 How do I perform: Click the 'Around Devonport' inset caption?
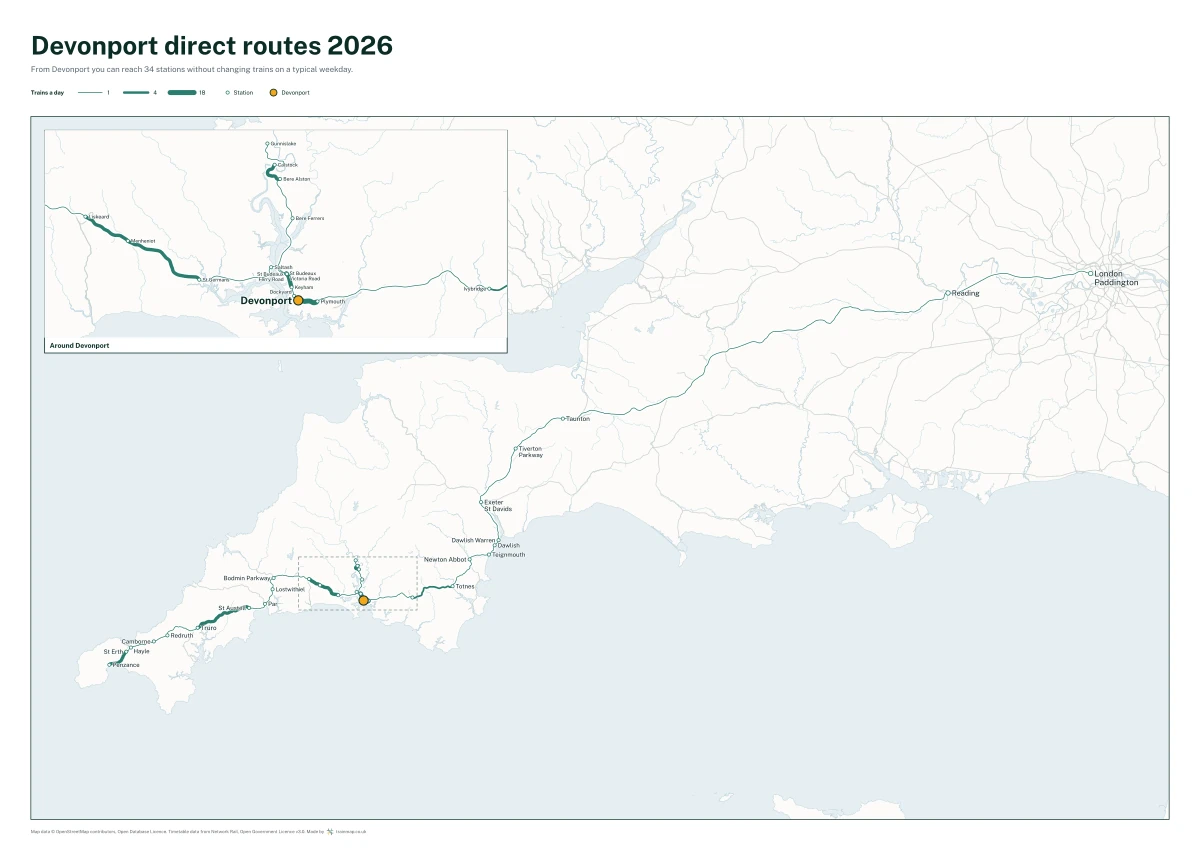point(79,345)
